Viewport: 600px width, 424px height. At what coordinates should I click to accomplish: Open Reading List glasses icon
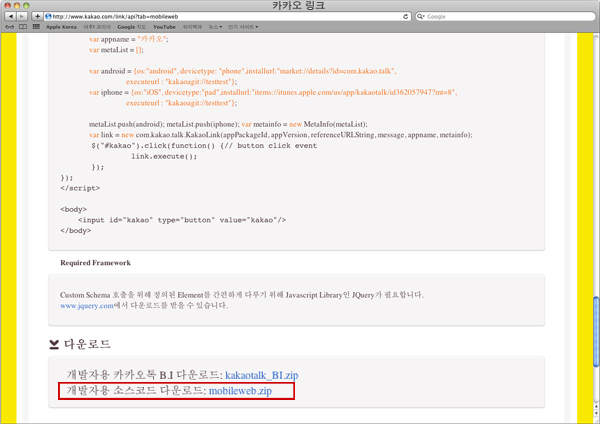10,27
